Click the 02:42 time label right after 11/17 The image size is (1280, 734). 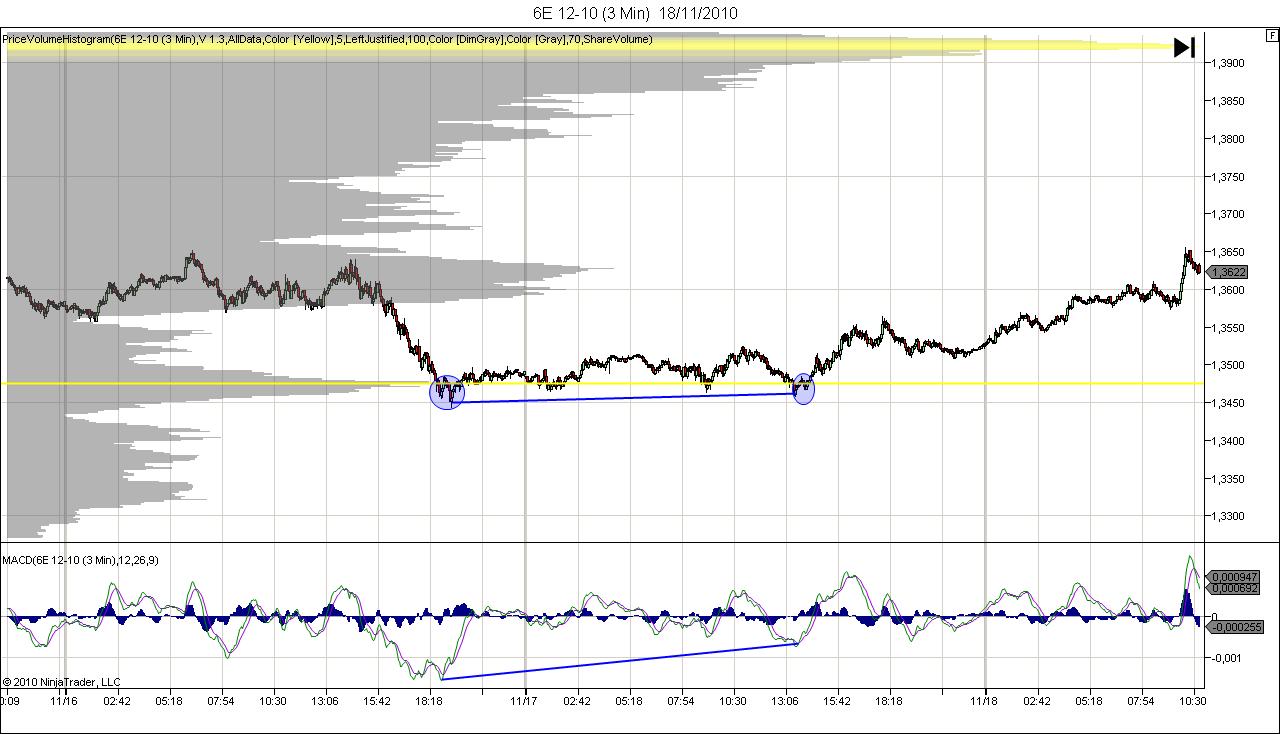[x=577, y=701]
